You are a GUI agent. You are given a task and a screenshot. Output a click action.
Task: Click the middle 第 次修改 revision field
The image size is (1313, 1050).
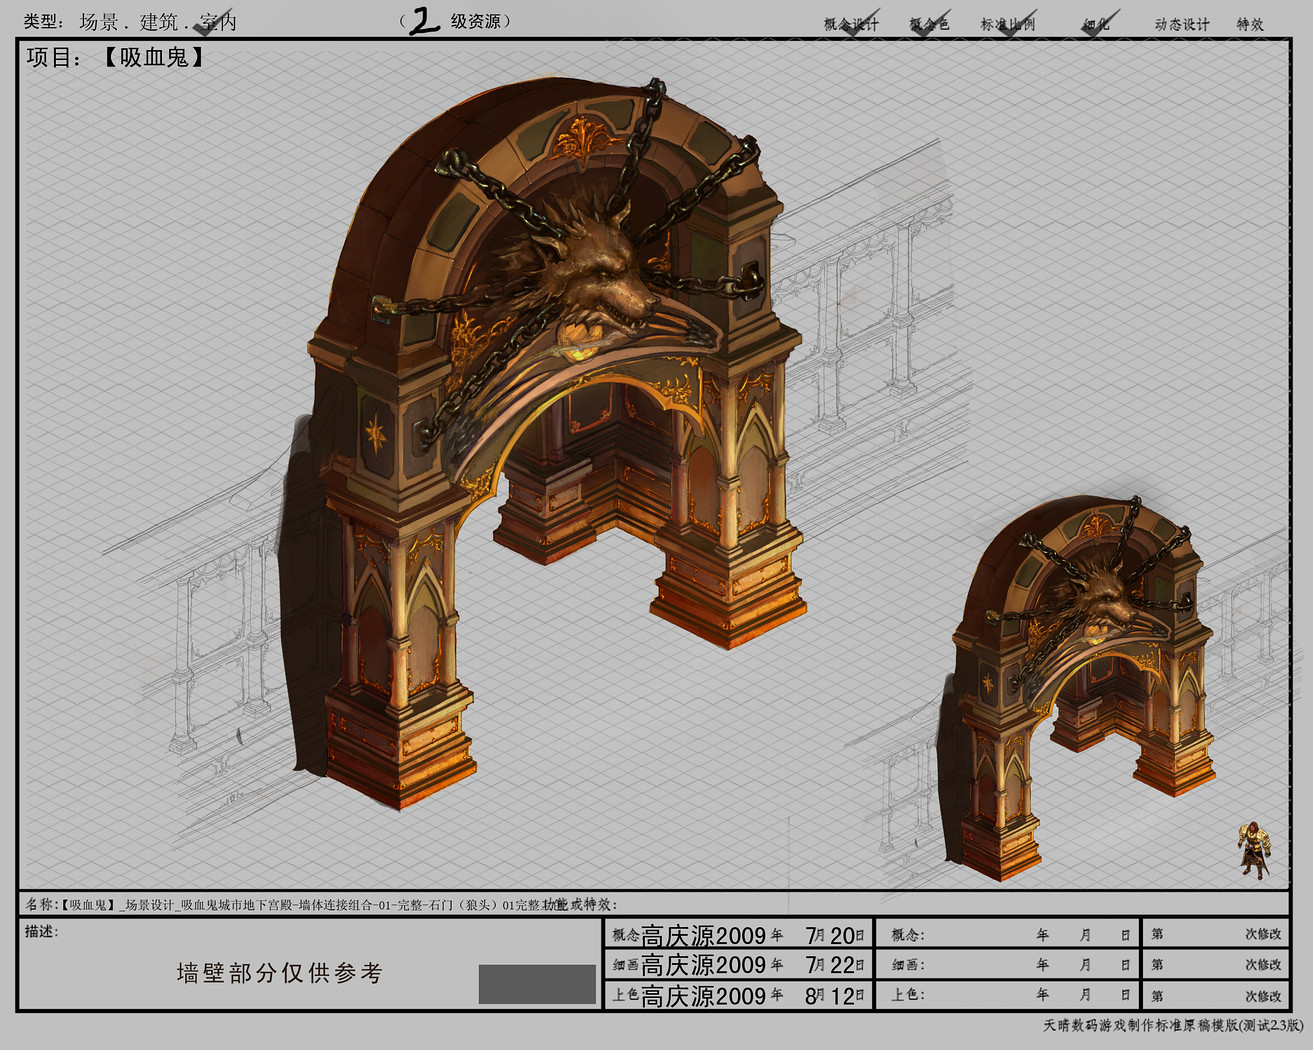tap(1215, 965)
